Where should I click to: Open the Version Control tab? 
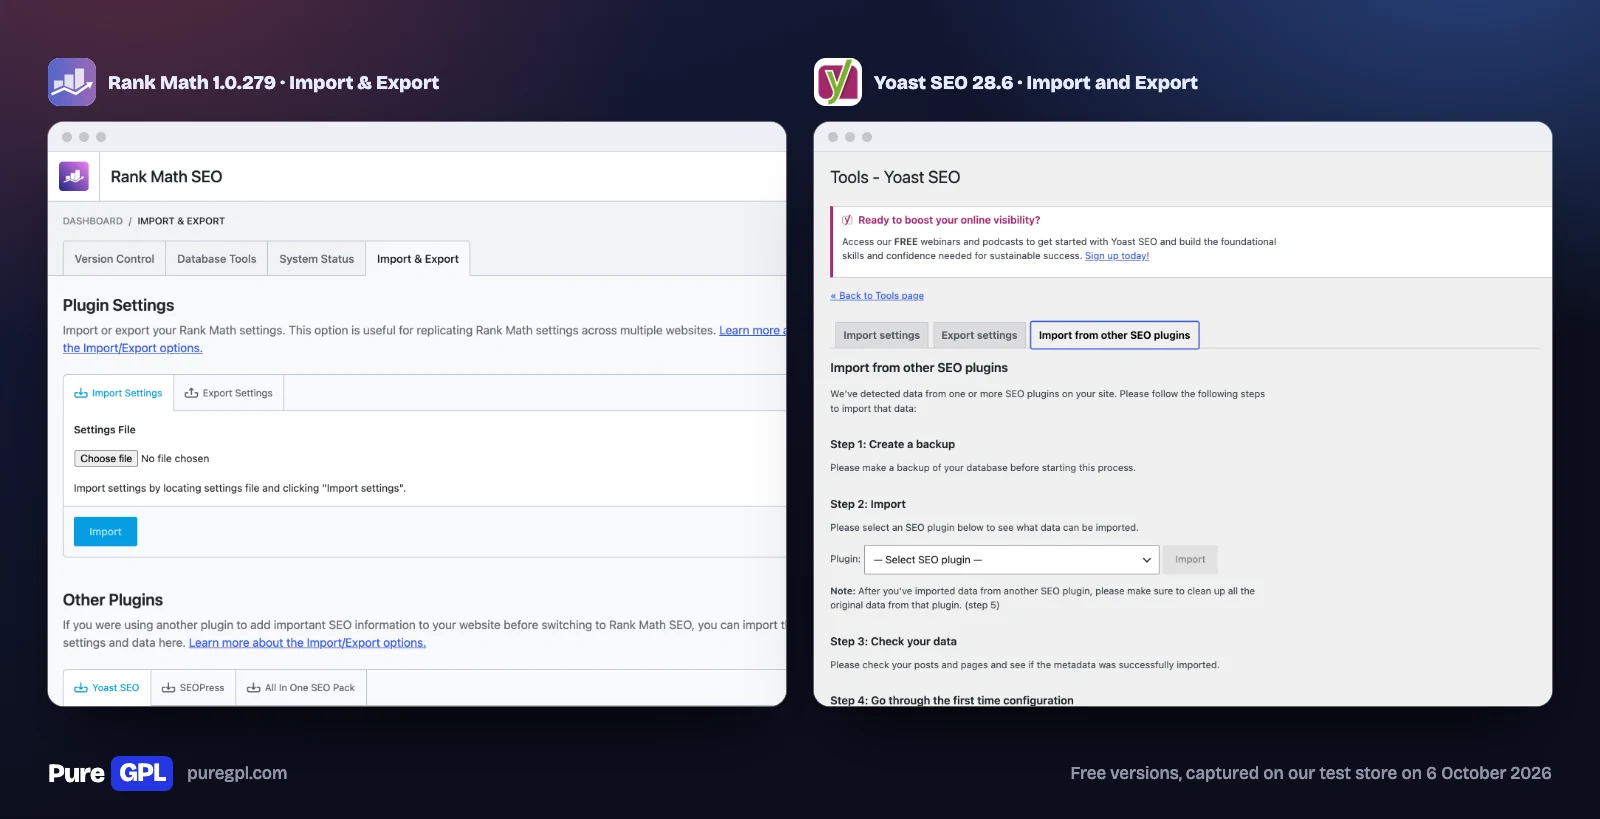point(114,259)
